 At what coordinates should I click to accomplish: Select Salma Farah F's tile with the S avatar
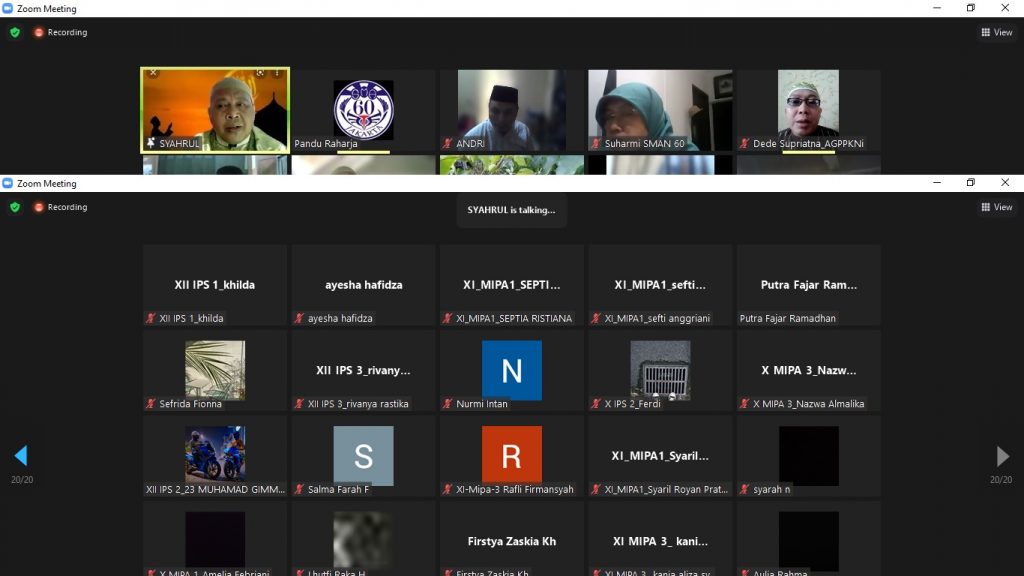363,455
